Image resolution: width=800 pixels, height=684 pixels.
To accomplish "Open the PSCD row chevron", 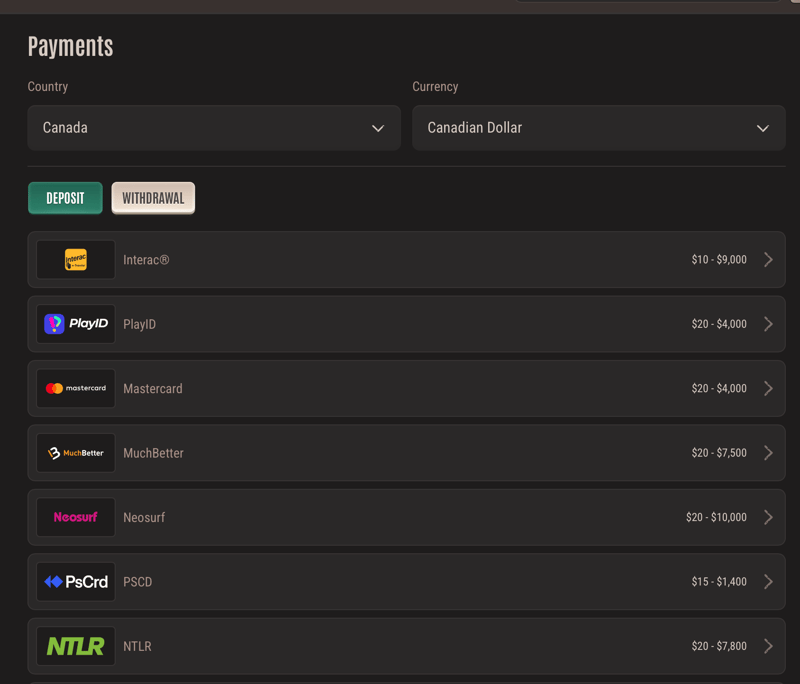I will 768,582.
